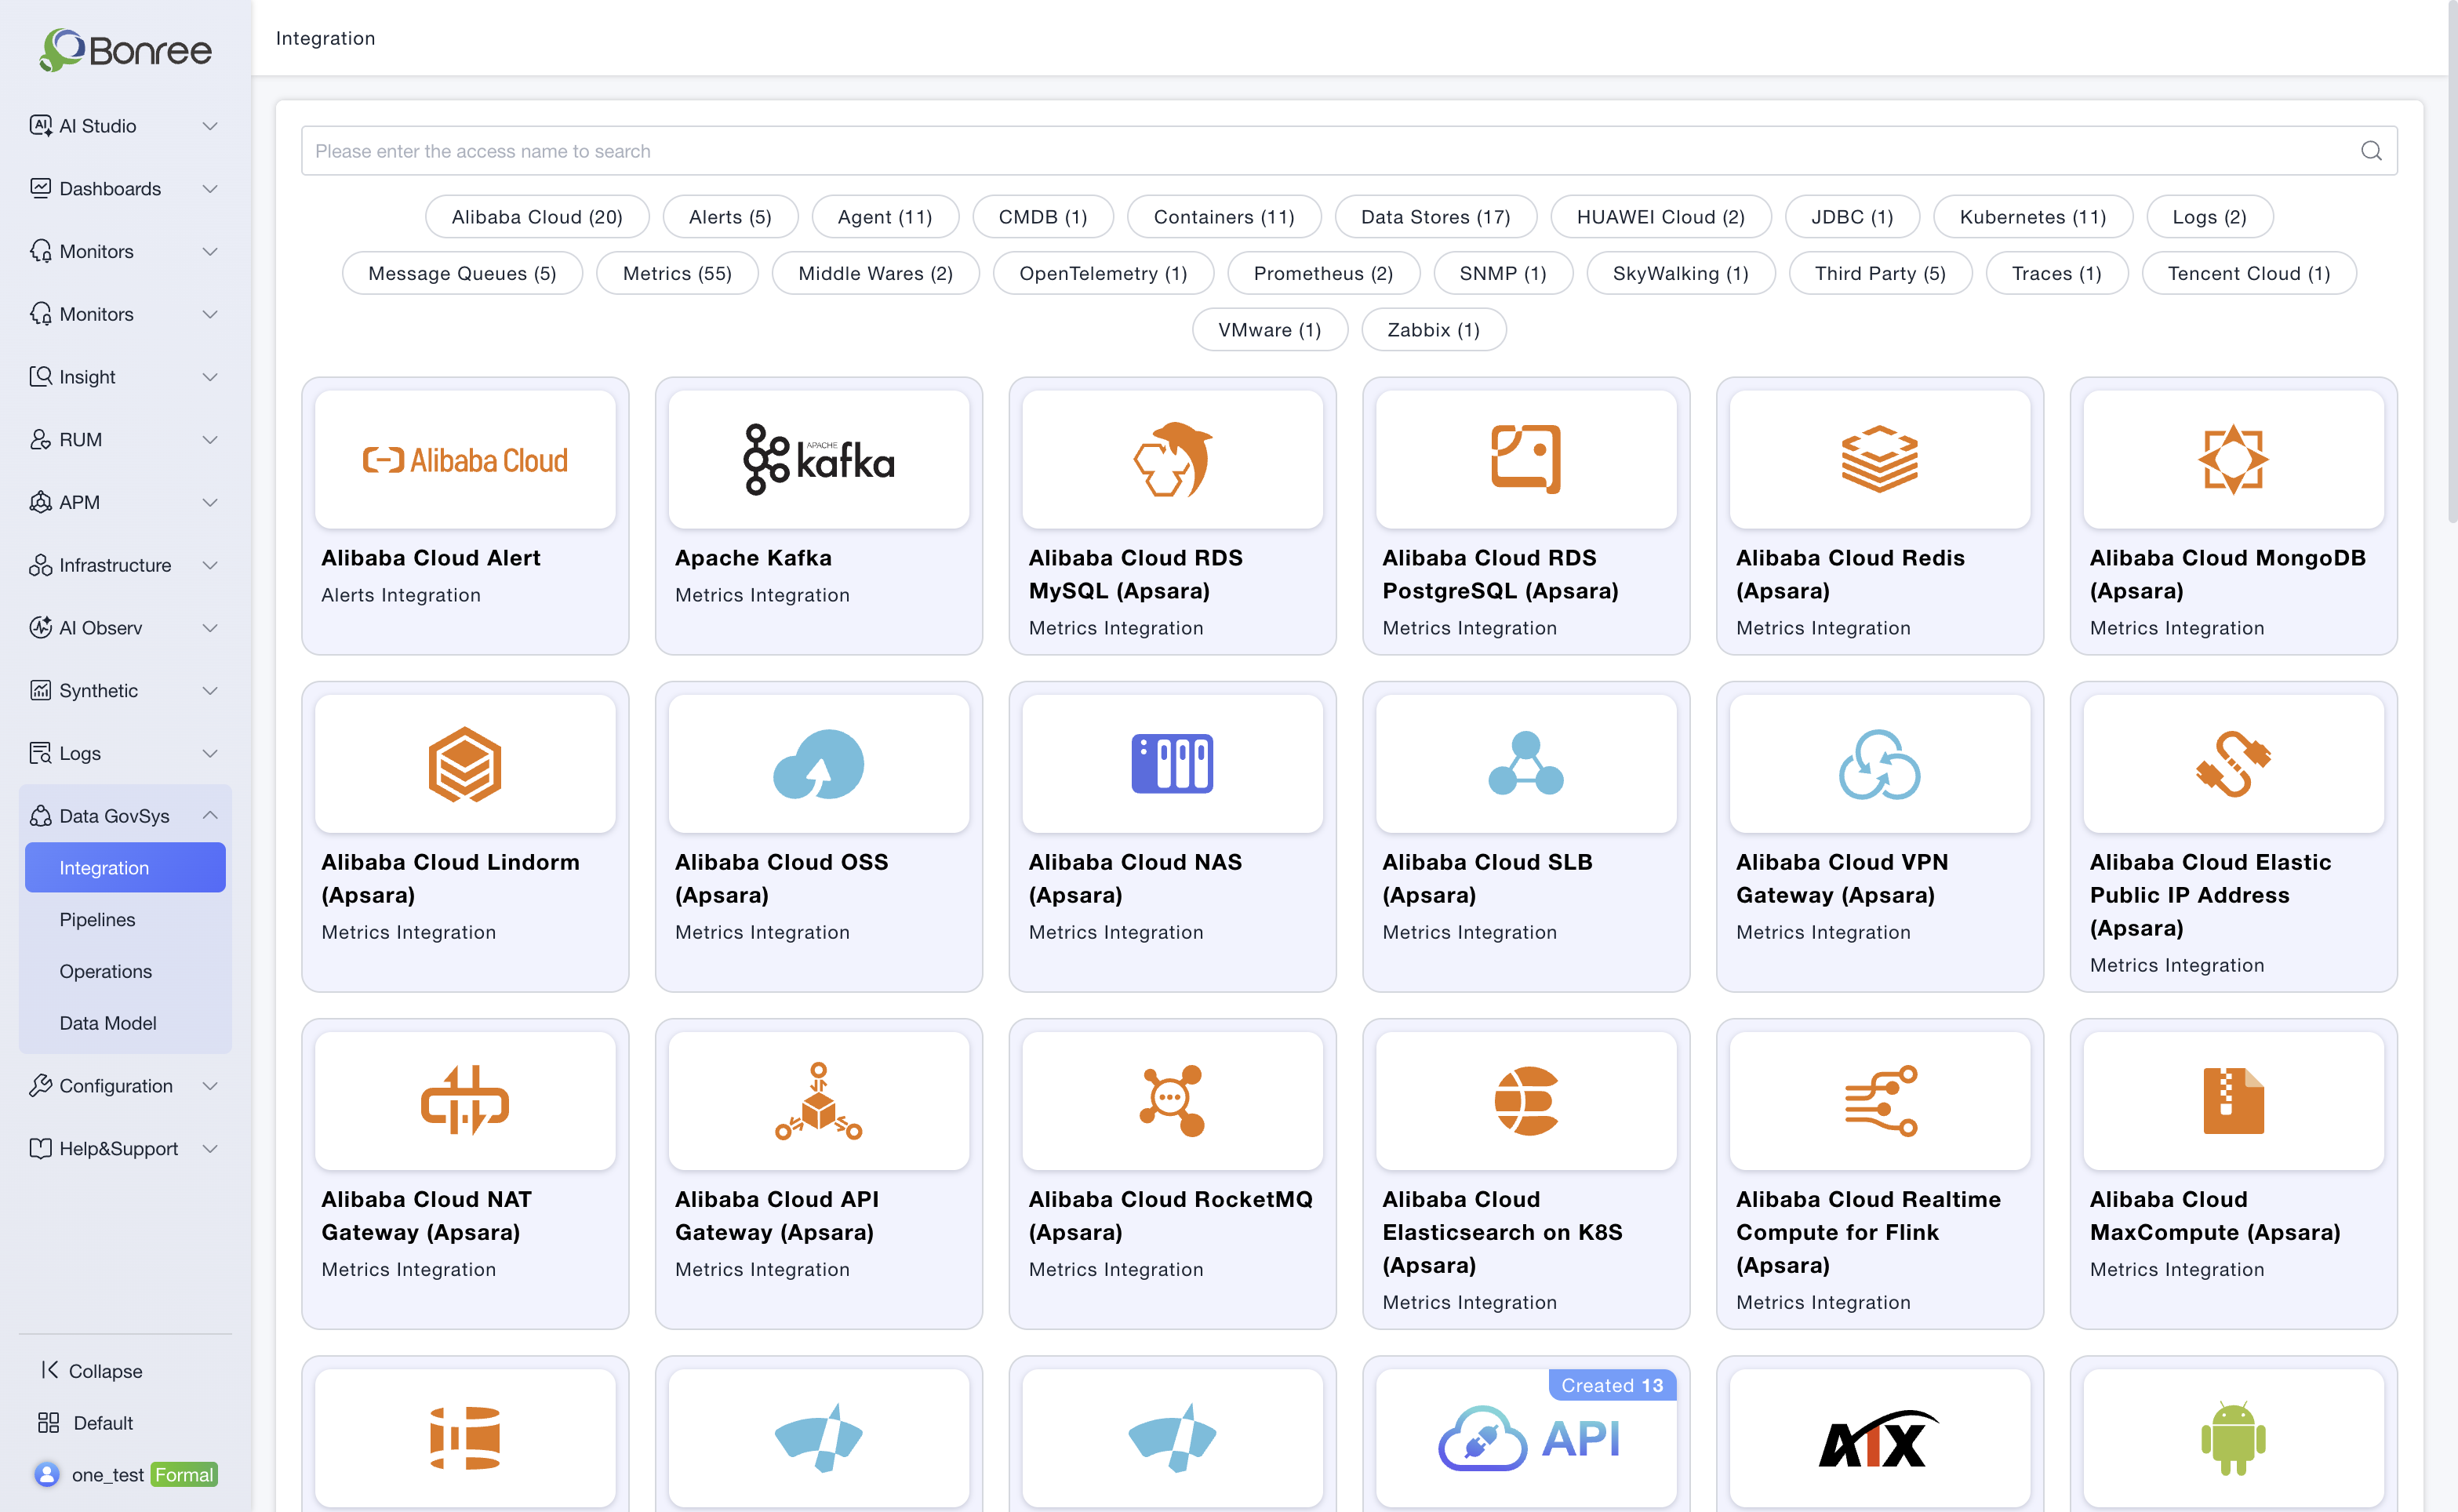
Task: Click the page vertical scrollbar
Action: pos(2452,260)
